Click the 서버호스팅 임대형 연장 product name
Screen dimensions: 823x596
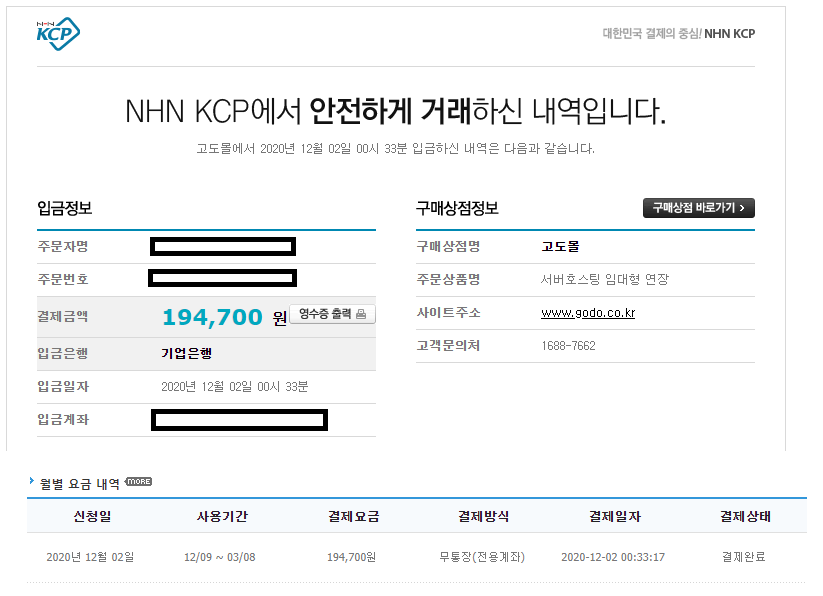click(x=605, y=279)
